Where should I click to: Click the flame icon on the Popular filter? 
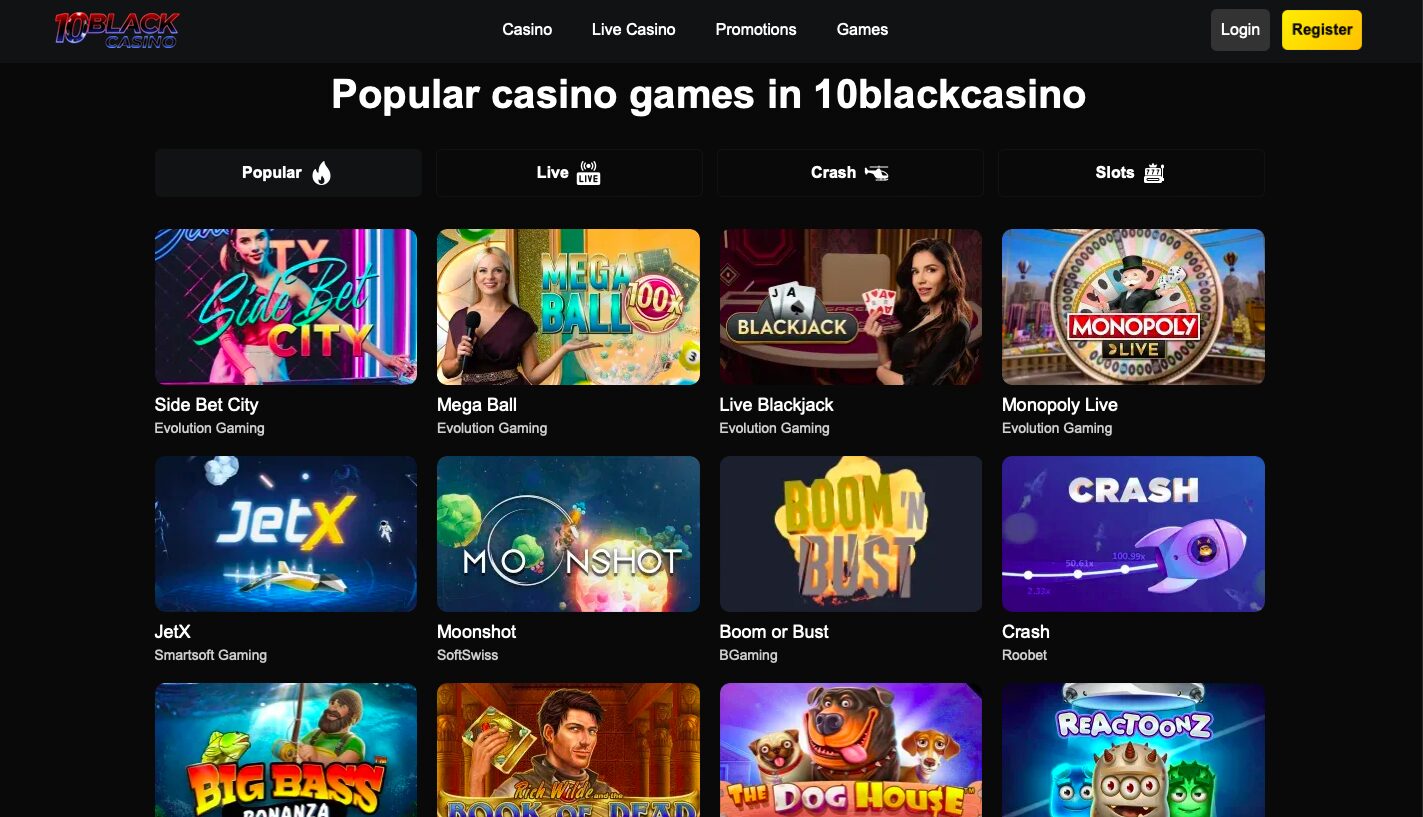(x=319, y=172)
